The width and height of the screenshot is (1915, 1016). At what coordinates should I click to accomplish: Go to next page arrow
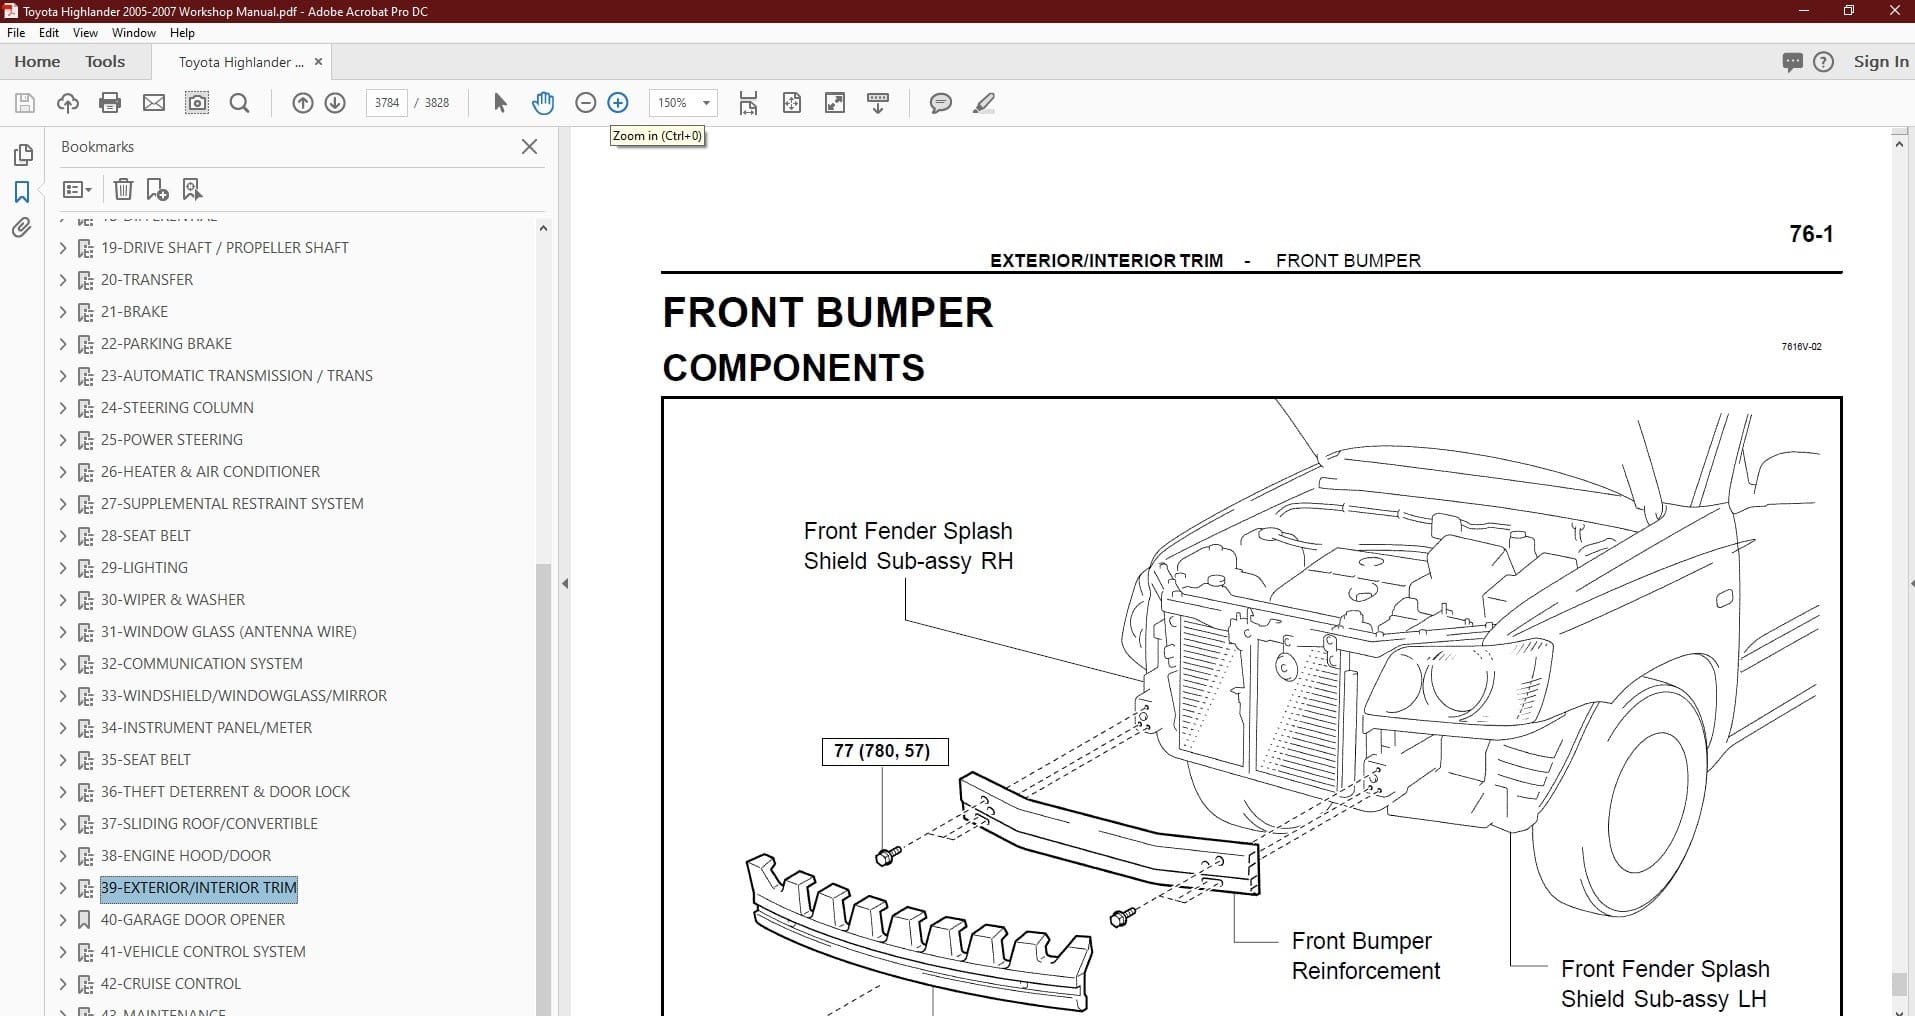pos(335,103)
